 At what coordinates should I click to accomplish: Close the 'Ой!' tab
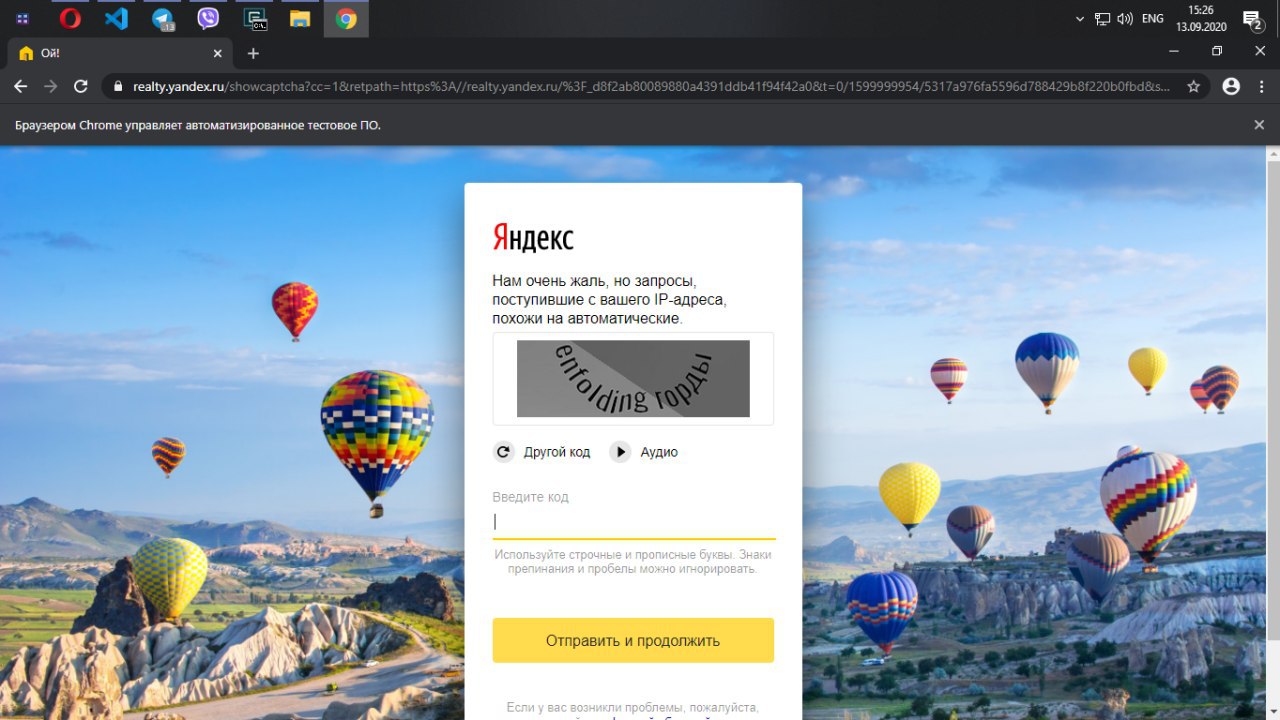point(217,54)
